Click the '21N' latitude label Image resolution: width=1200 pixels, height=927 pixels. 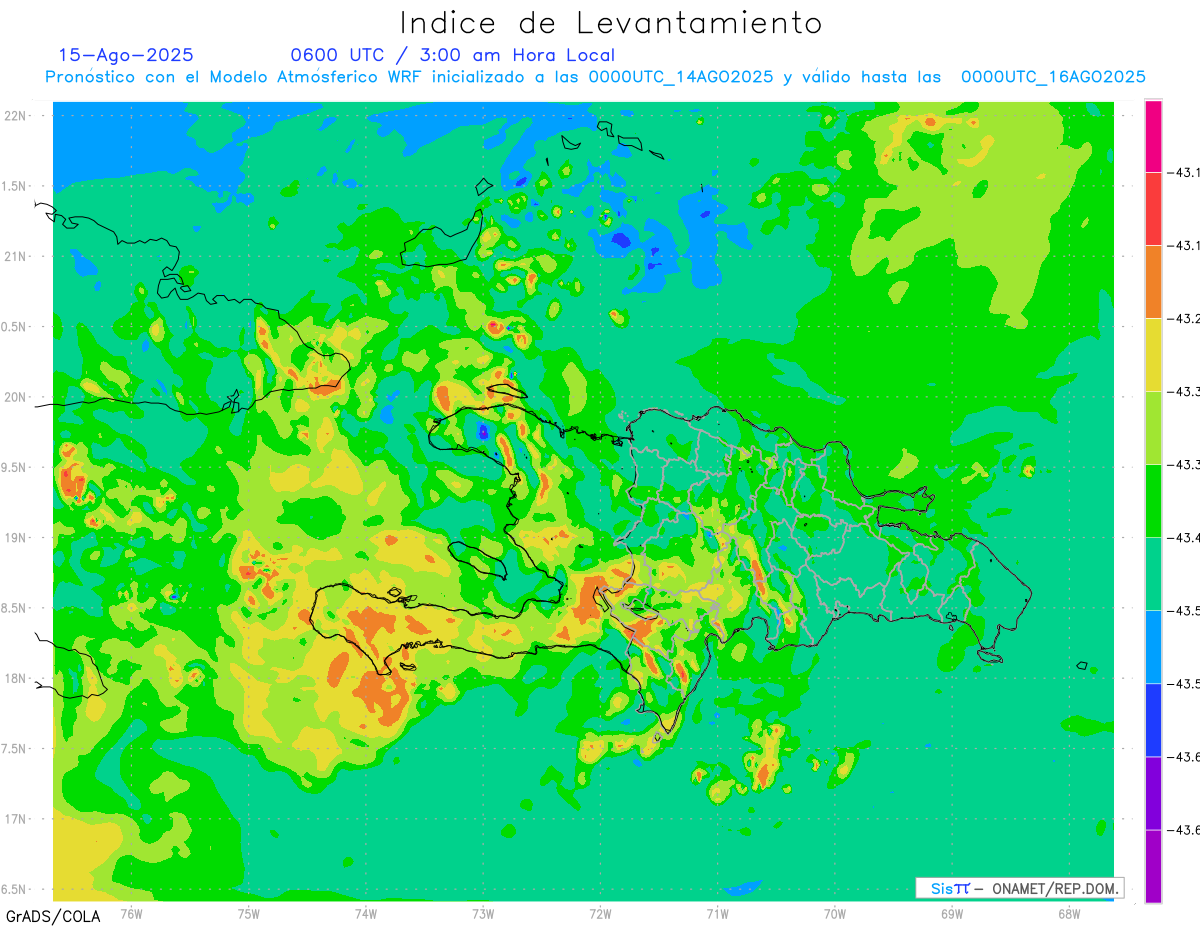click(x=17, y=256)
